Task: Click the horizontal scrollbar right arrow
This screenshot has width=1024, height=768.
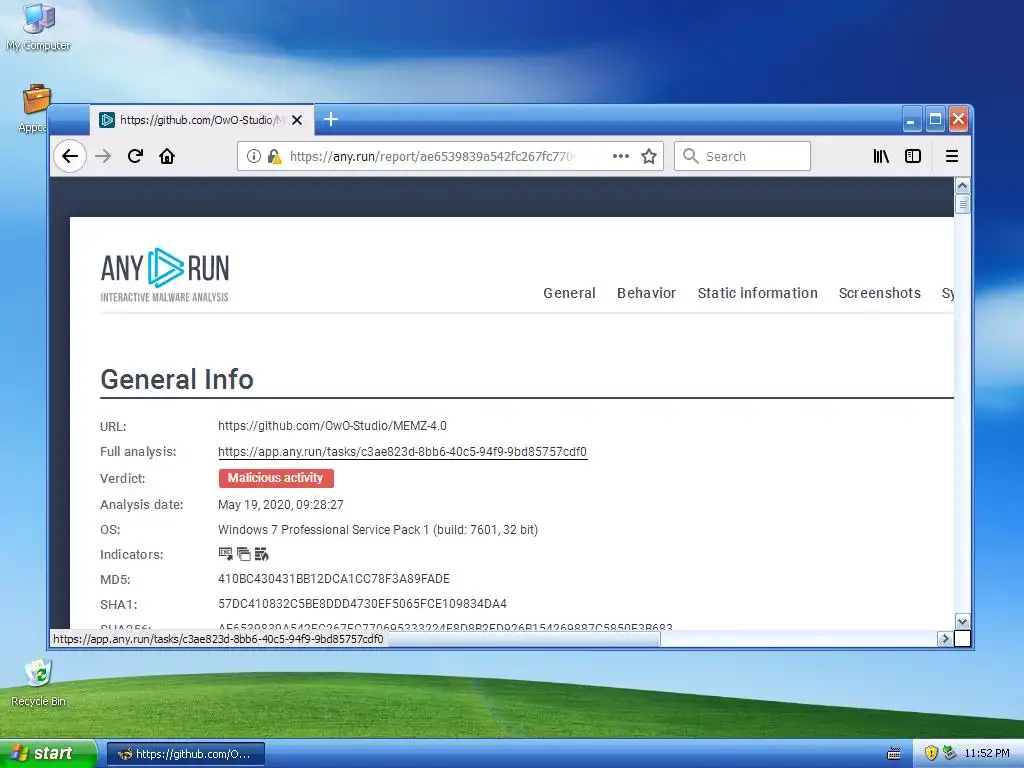Action: 944,638
